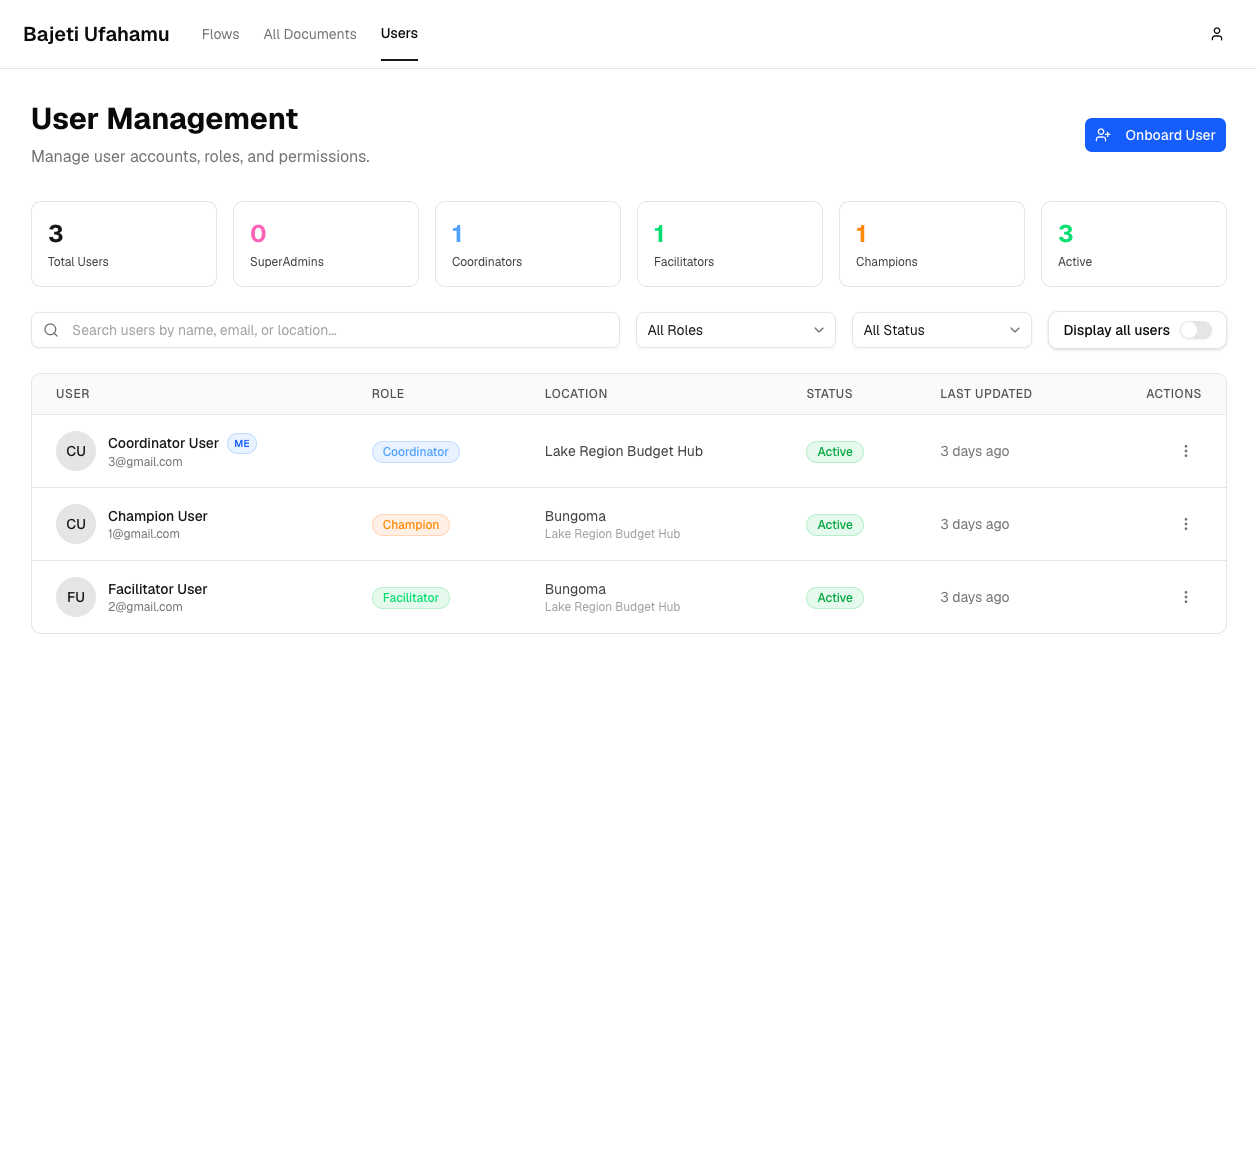This screenshot has height=1150, width=1257.
Task: Click Active status badge for Champion User
Action: pos(835,525)
